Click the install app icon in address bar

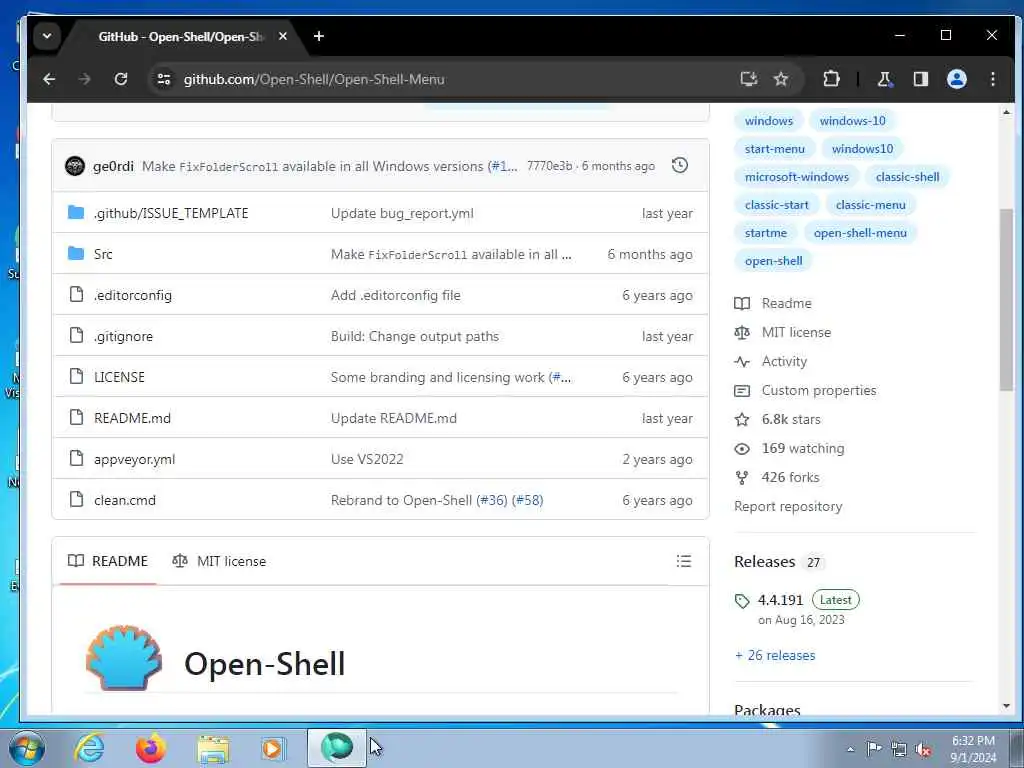[748, 79]
